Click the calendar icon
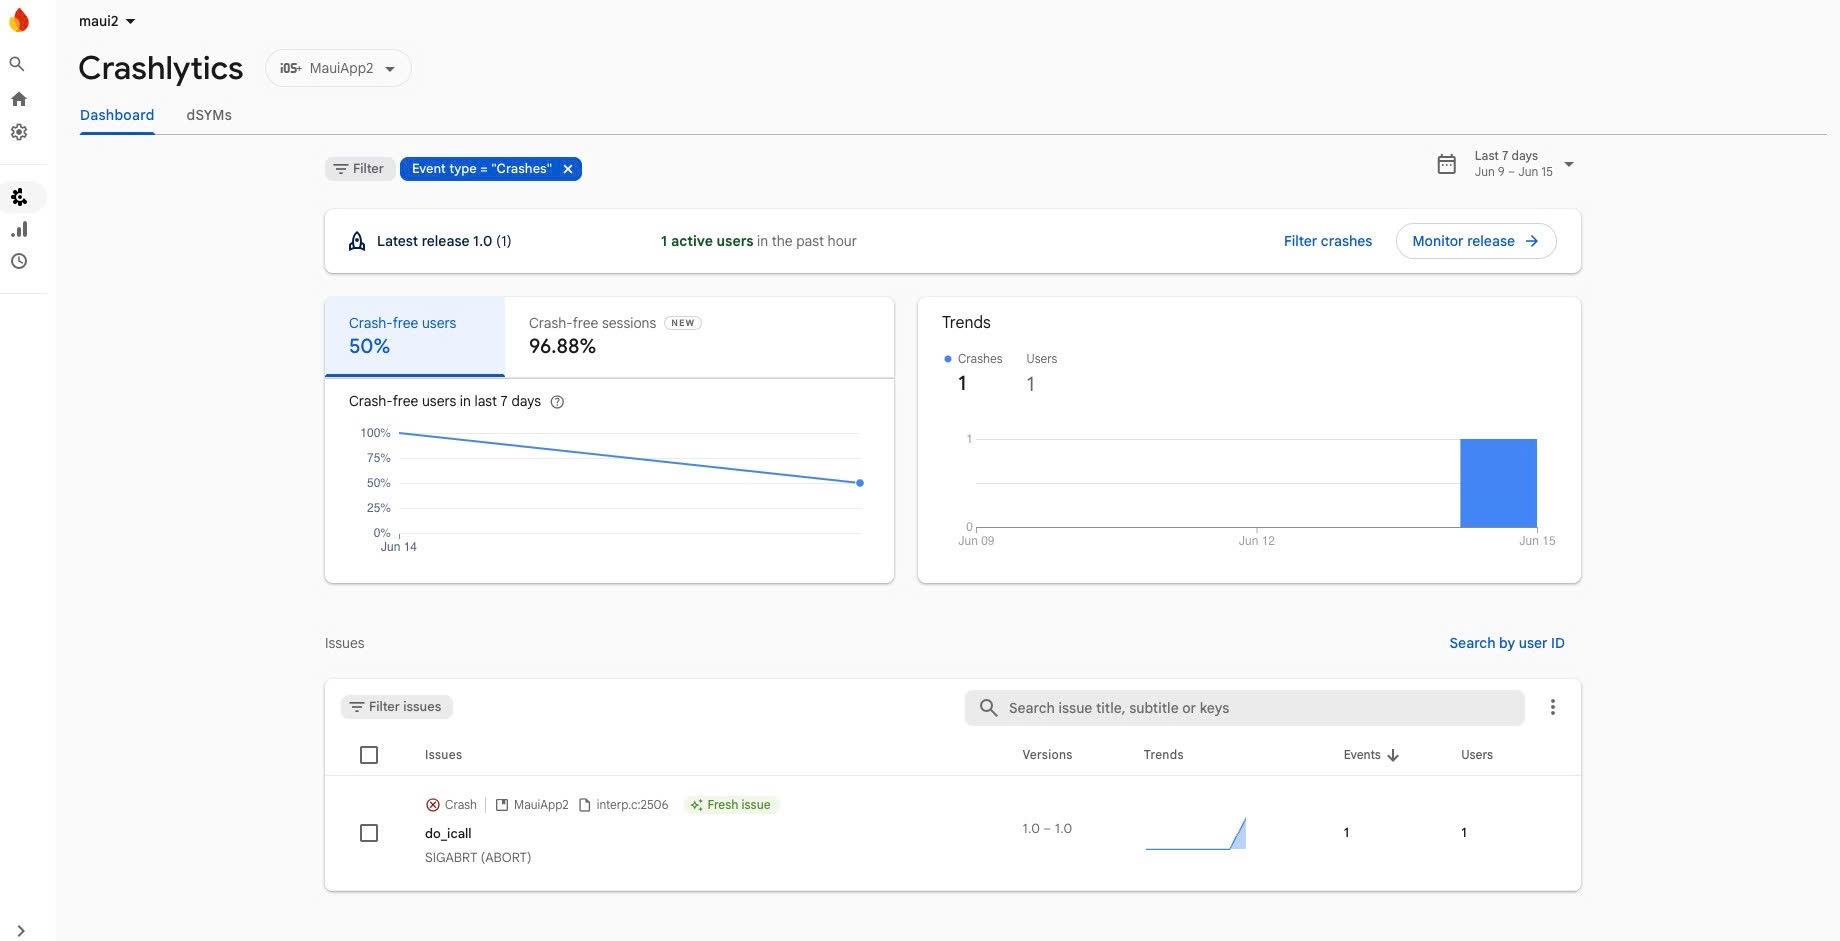Image resolution: width=1840 pixels, height=941 pixels. click(x=1446, y=164)
